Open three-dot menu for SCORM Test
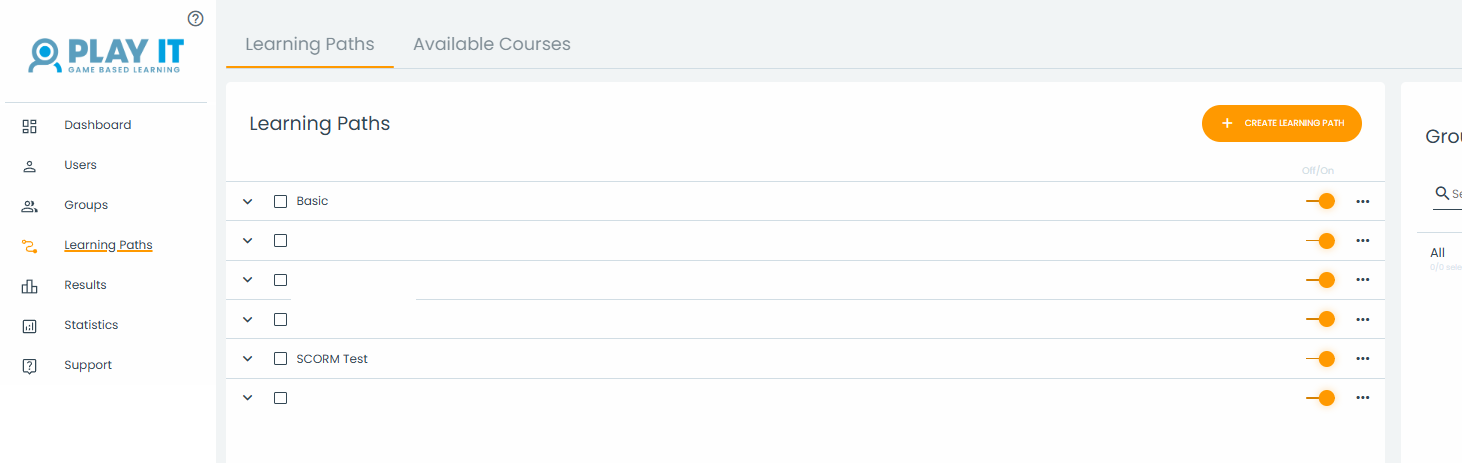Image resolution: width=1462 pixels, height=463 pixels. [1362, 359]
